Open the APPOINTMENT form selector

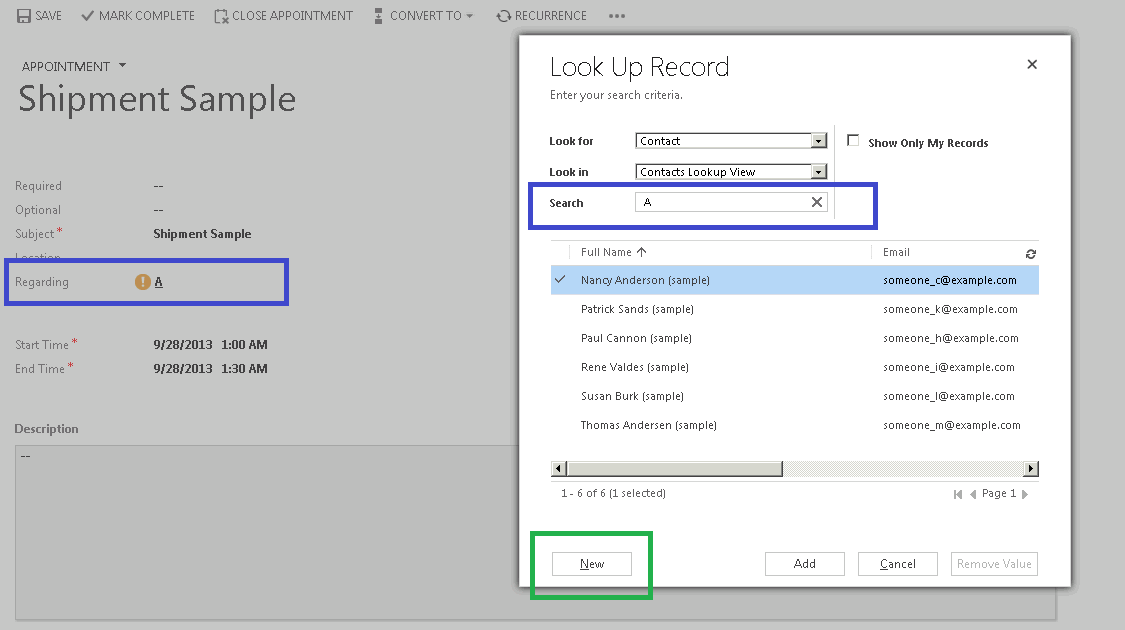pos(122,66)
